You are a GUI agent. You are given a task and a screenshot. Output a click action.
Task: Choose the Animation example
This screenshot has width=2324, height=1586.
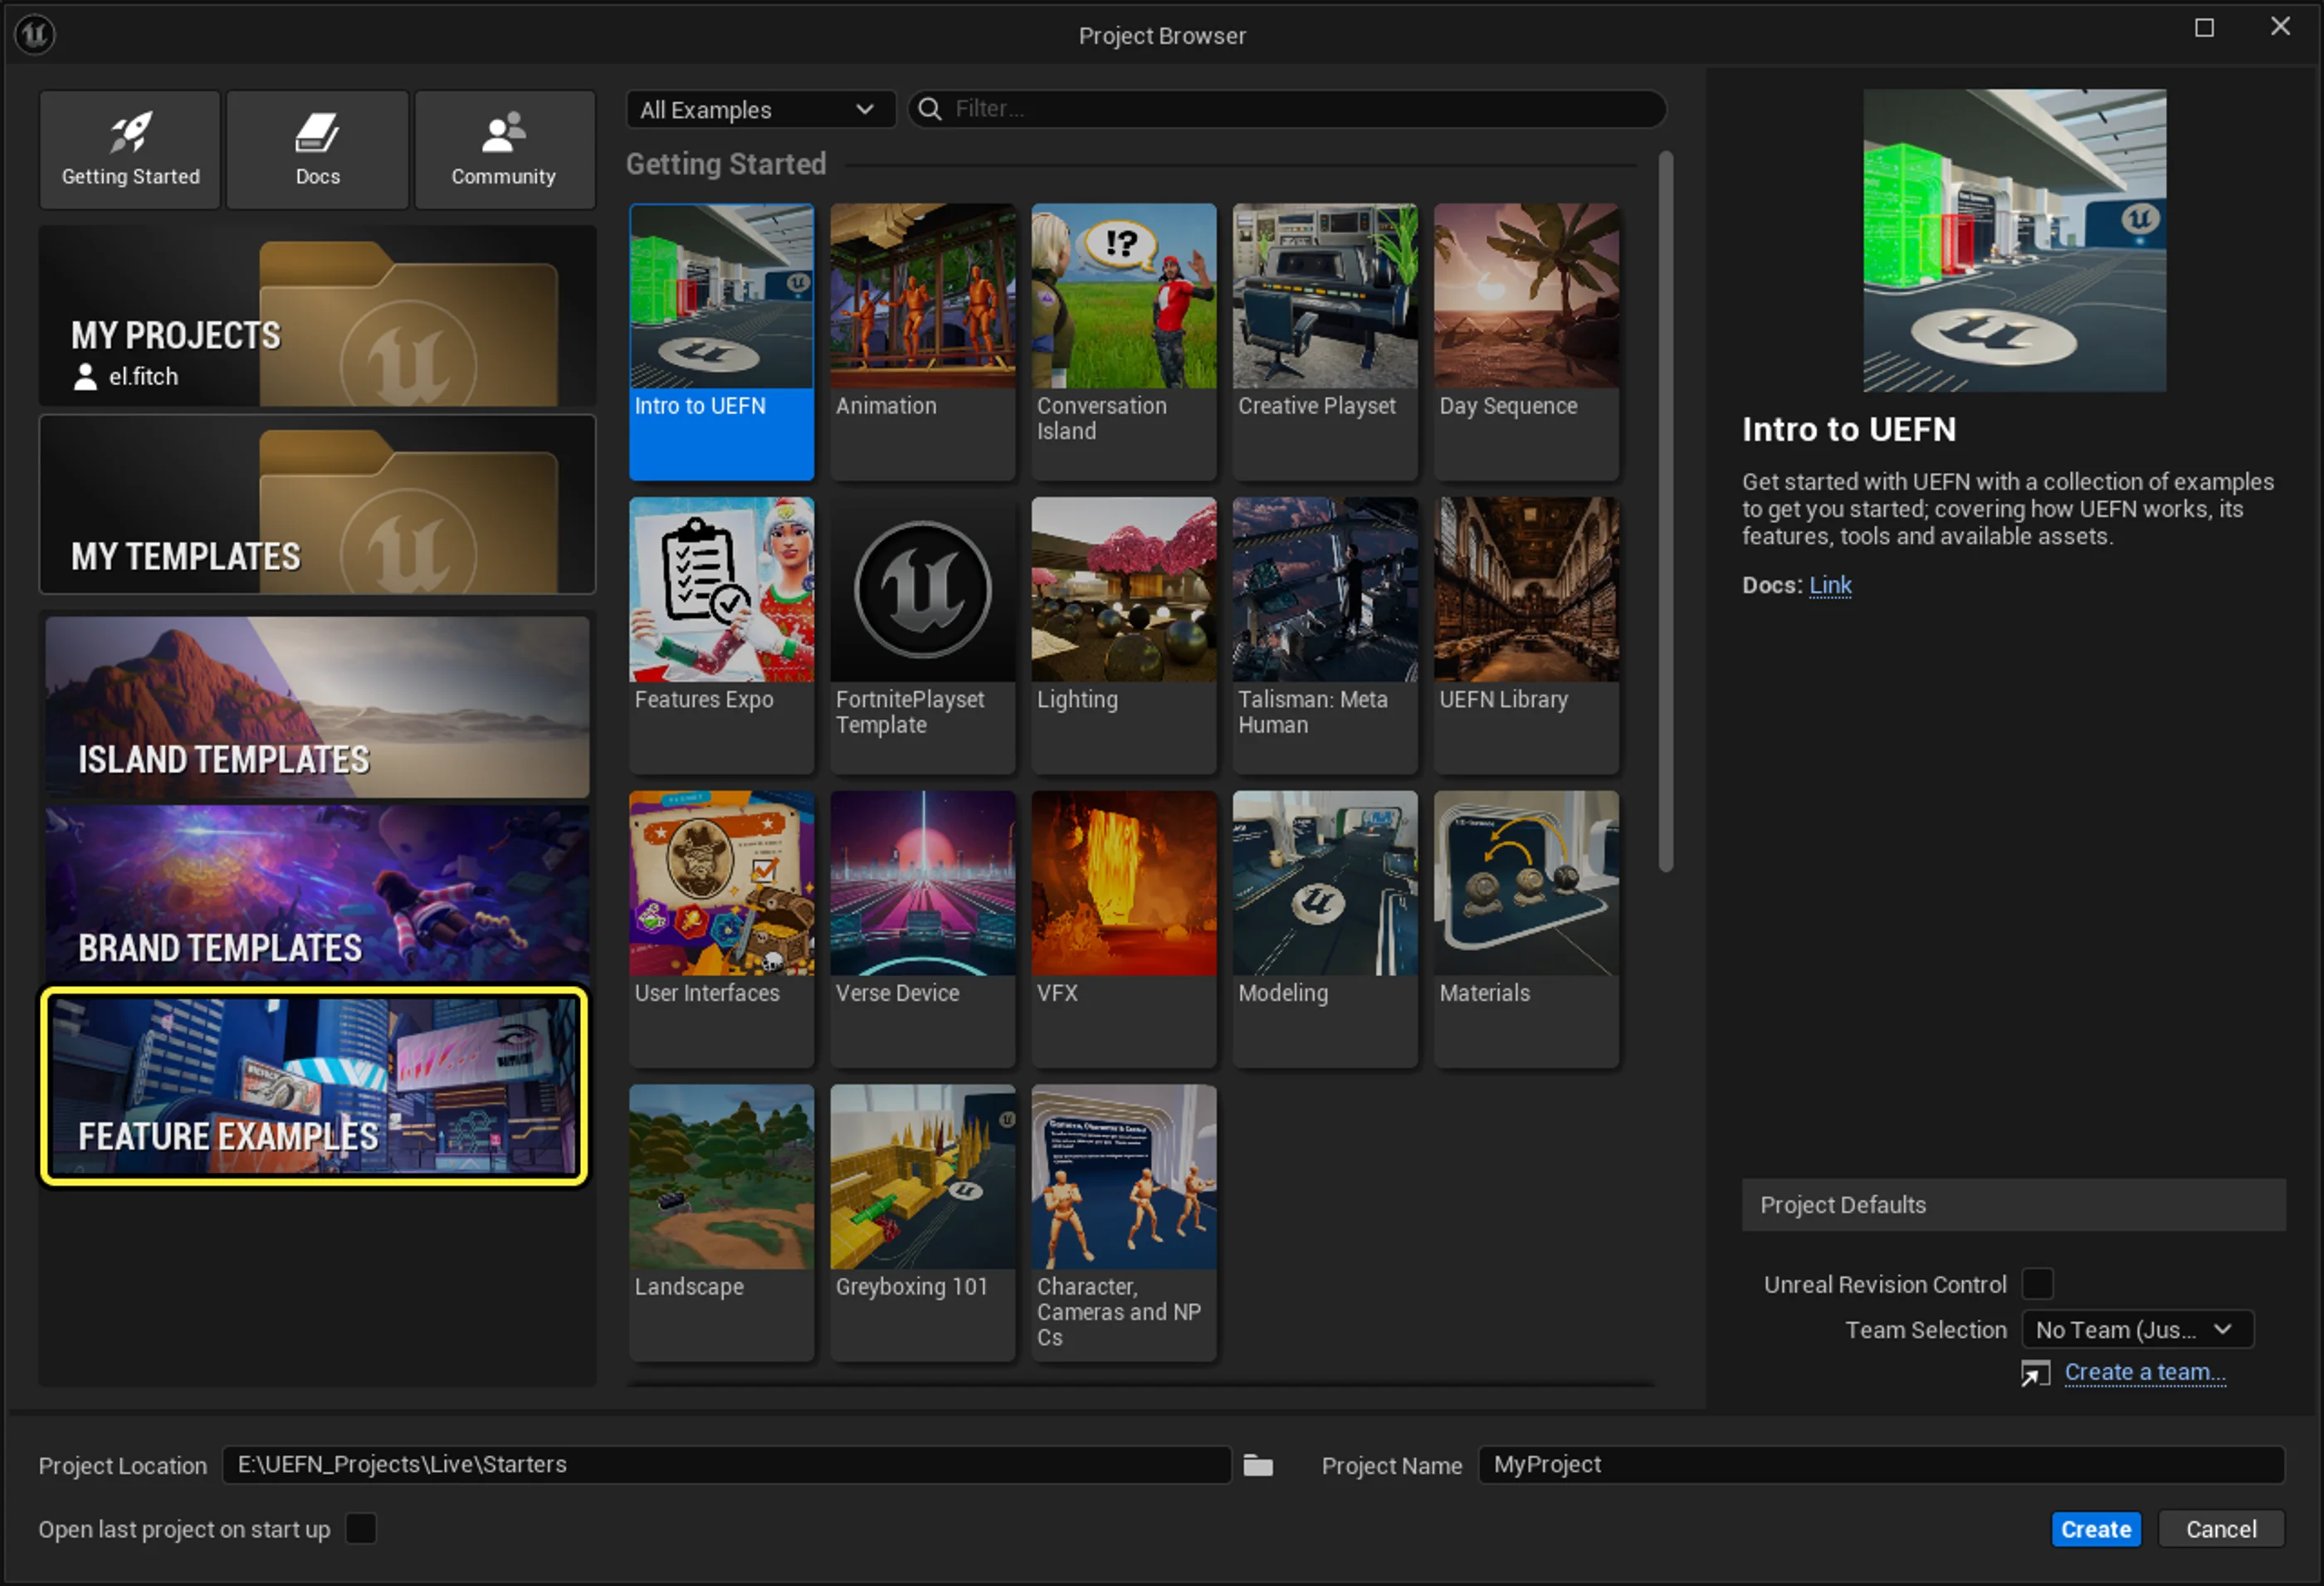[x=922, y=342]
